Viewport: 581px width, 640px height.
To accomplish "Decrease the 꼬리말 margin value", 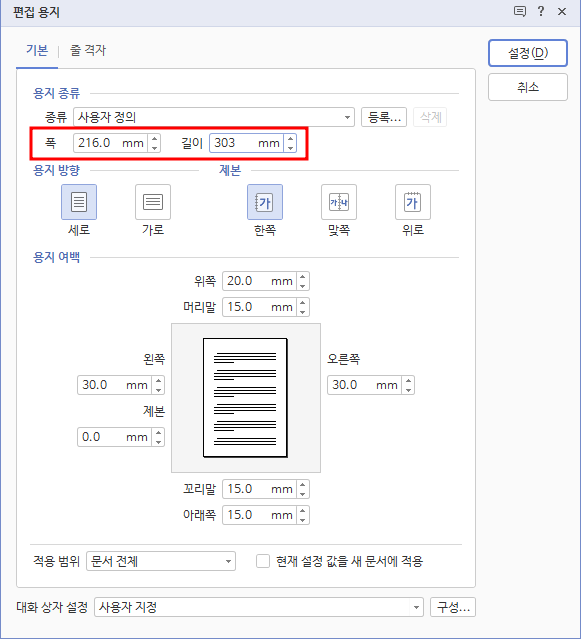I will [x=303, y=494].
